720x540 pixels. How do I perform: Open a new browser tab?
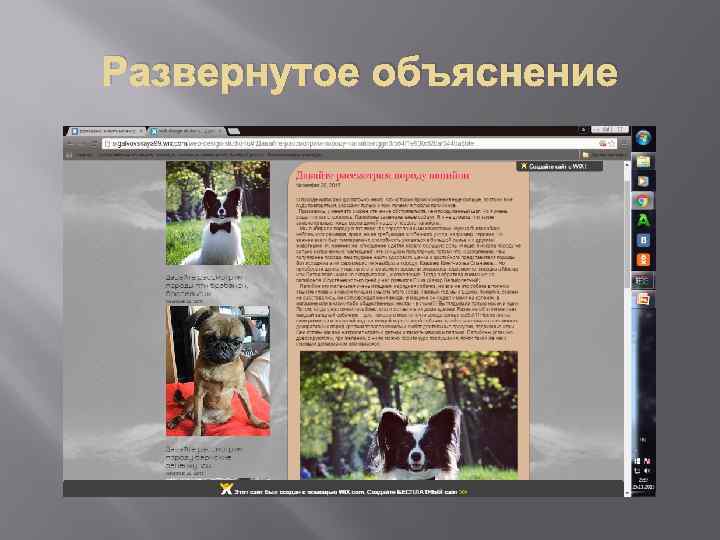234,131
